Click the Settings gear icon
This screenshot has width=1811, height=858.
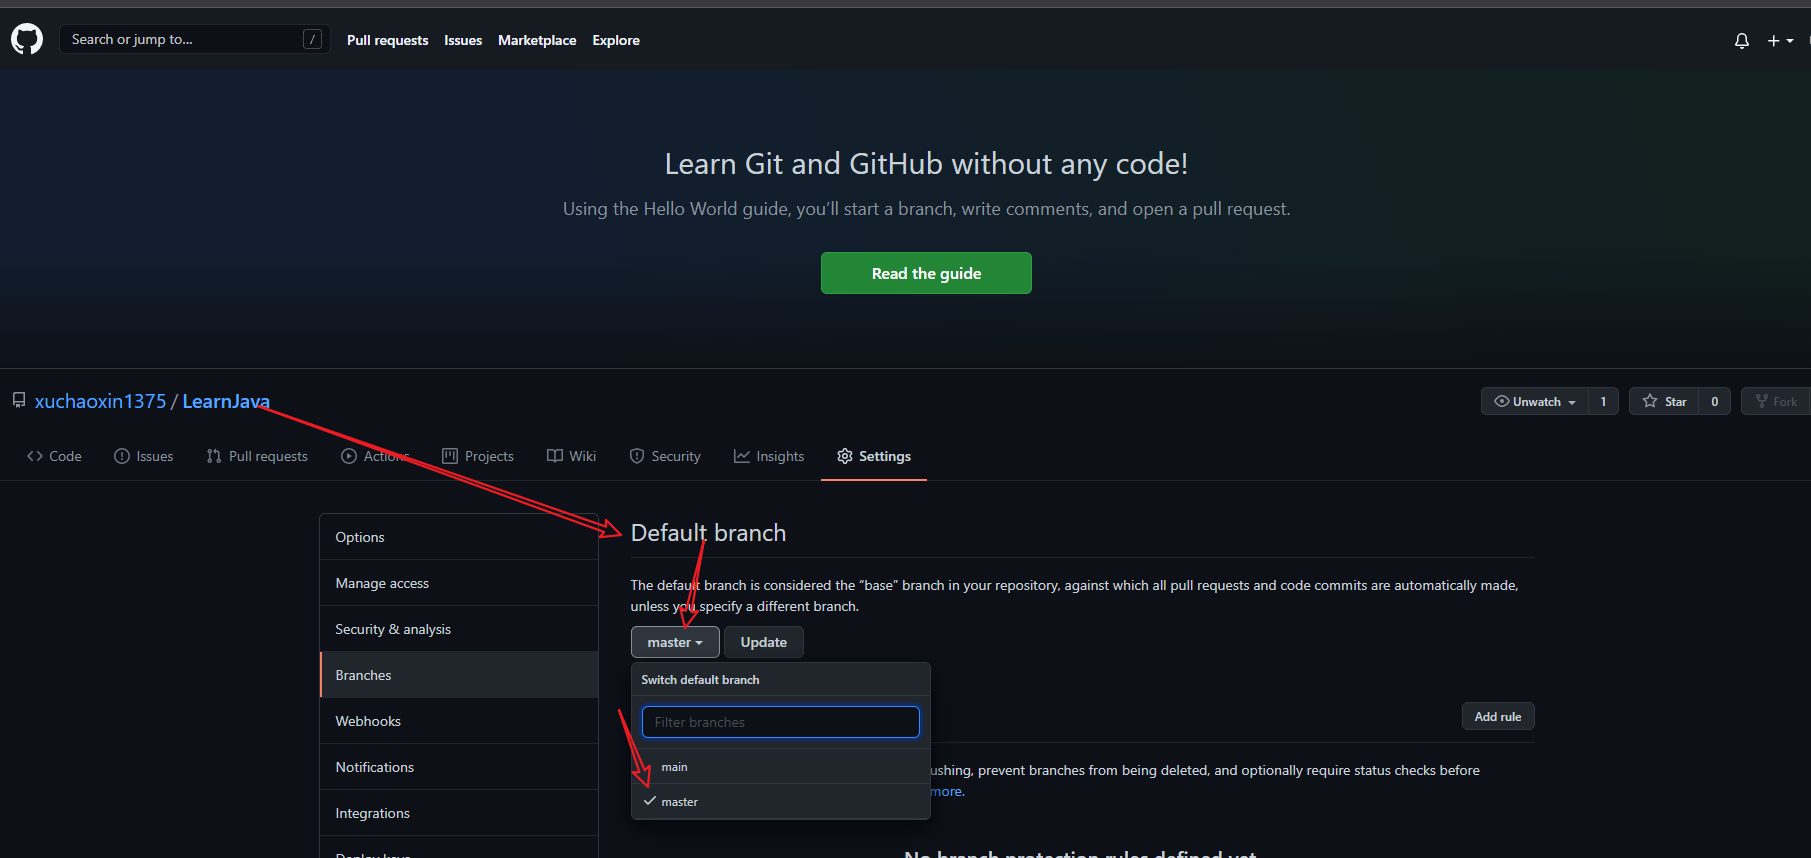[x=845, y=456]
